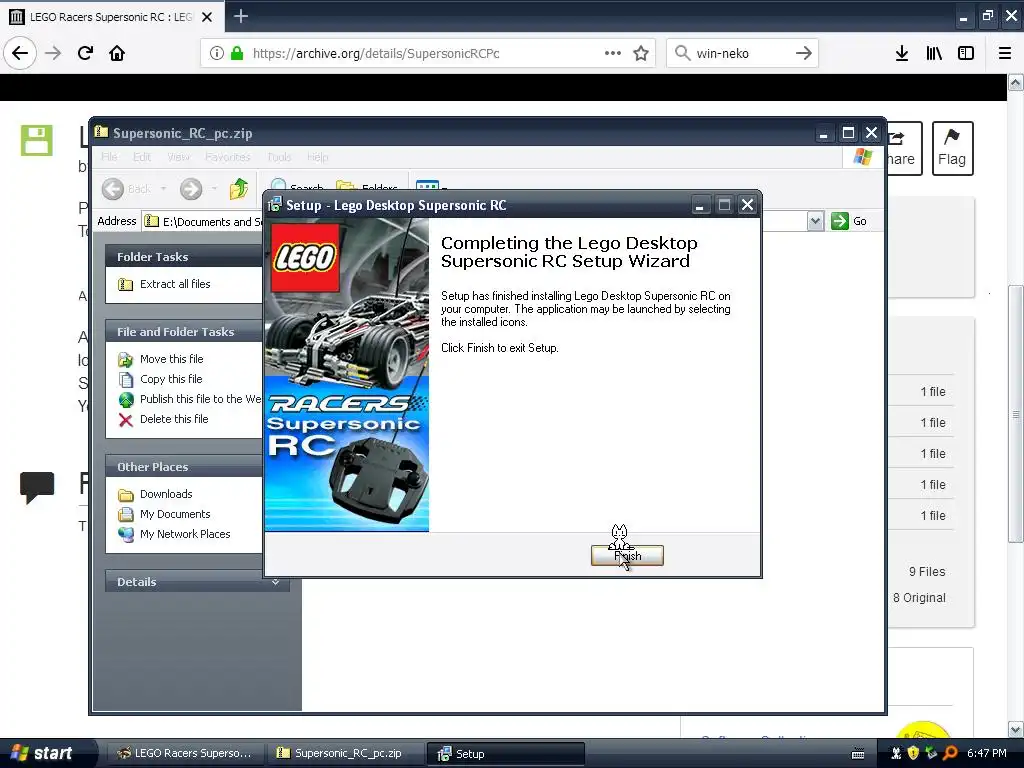Click Explorer Forward button in zip window
Viewport: 1024px width, 768px height.
(x=191, y=189)
